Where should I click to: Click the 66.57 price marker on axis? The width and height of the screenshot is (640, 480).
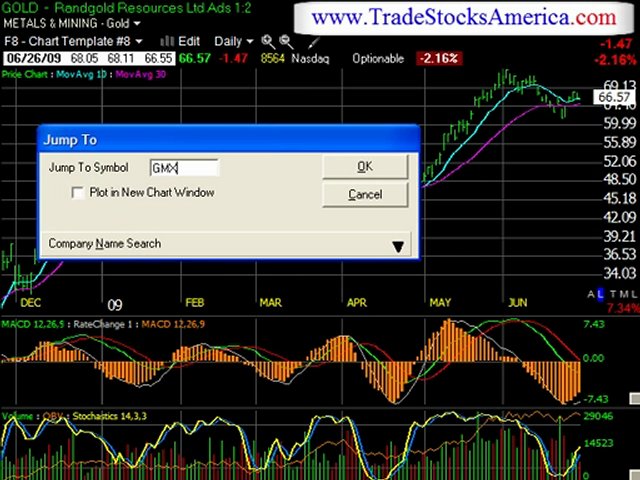point(614,97)
